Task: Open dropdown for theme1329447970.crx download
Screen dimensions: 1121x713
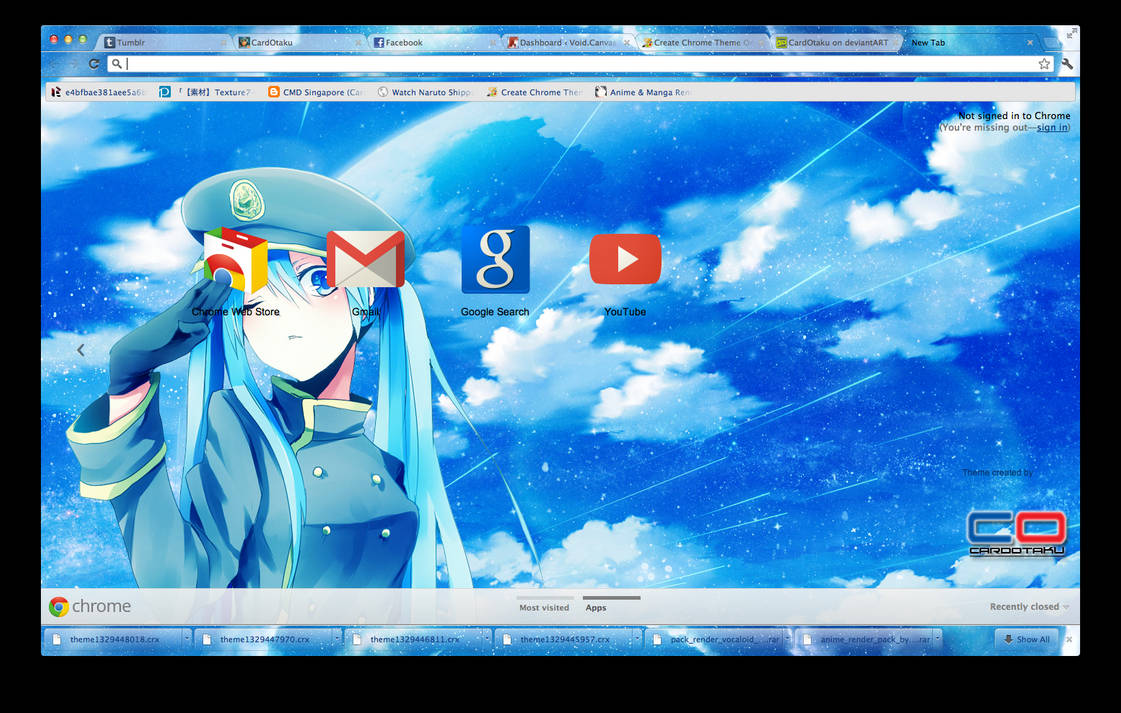Action: point(337,639)
